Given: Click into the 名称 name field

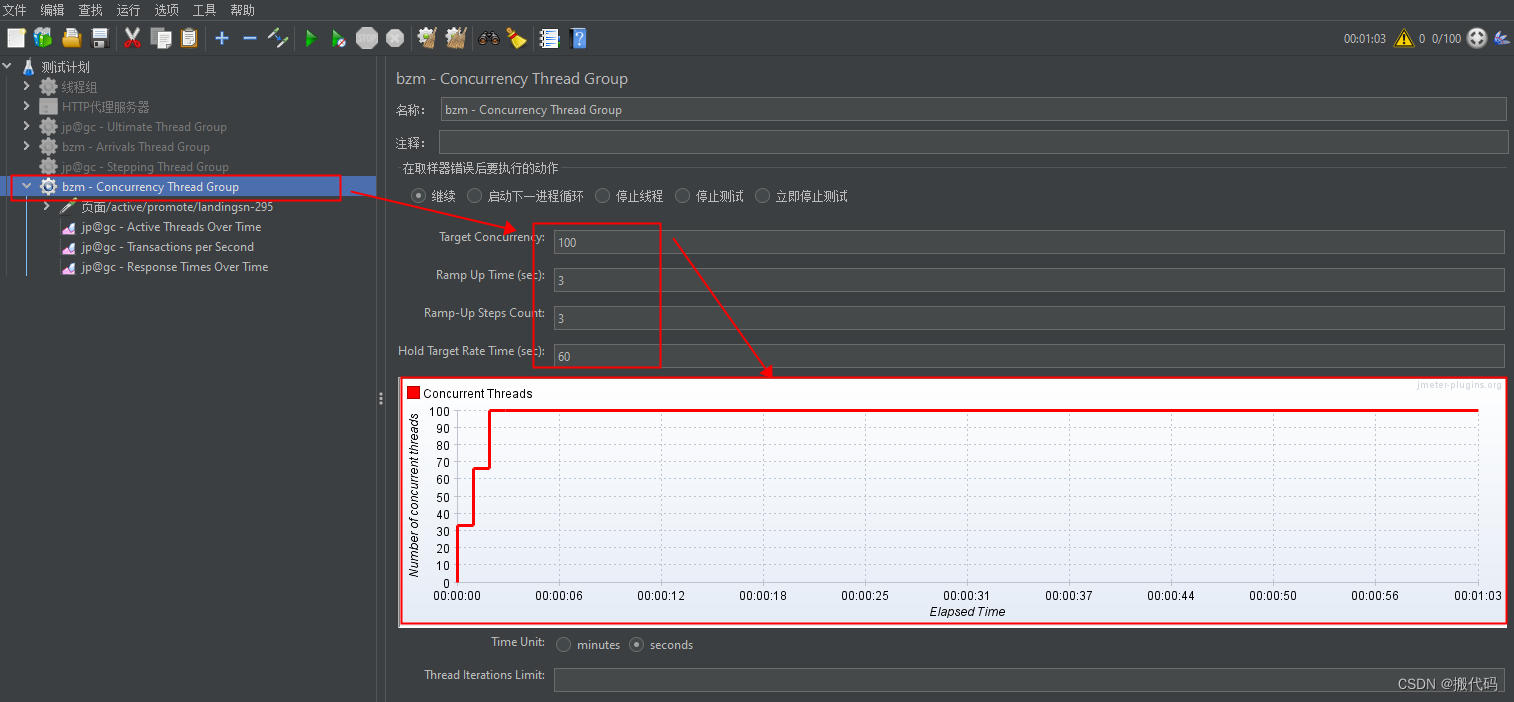Looking at the screenshot, I should tap(973, 109).
